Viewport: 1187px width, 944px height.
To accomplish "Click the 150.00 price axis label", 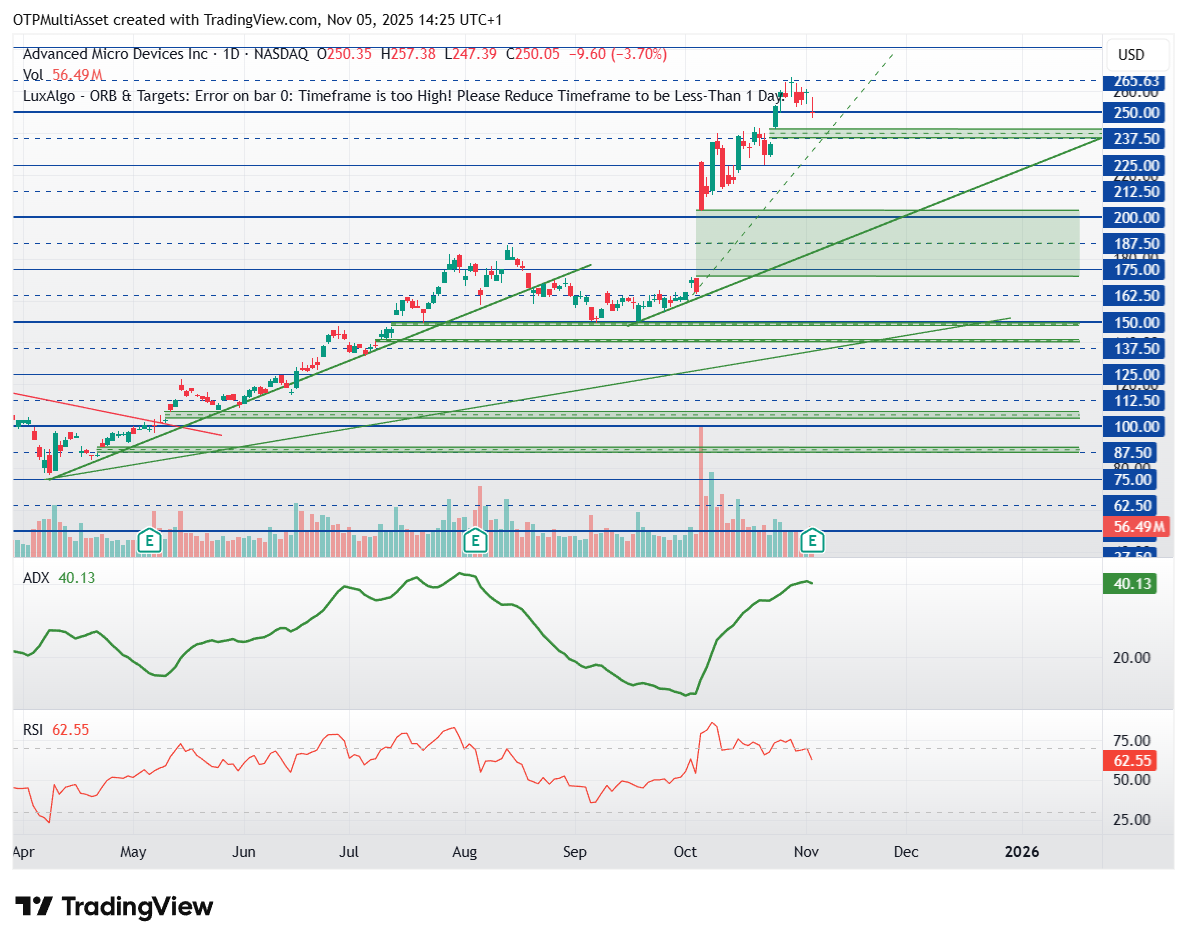I will click(x=1130, y=323).
